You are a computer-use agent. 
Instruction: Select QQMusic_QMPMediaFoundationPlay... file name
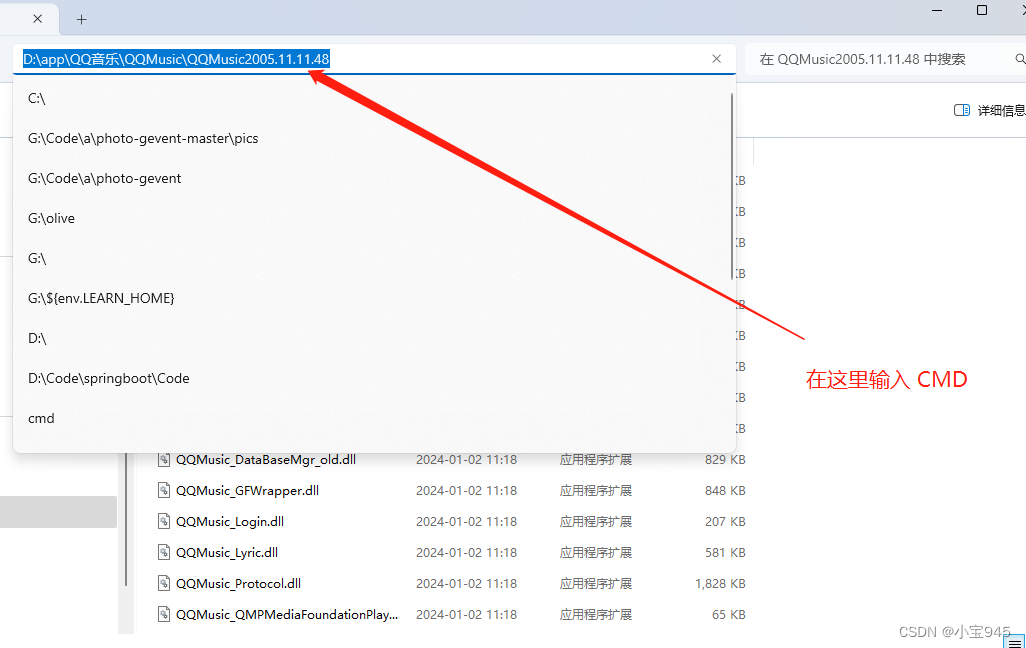tap(287, 615)
